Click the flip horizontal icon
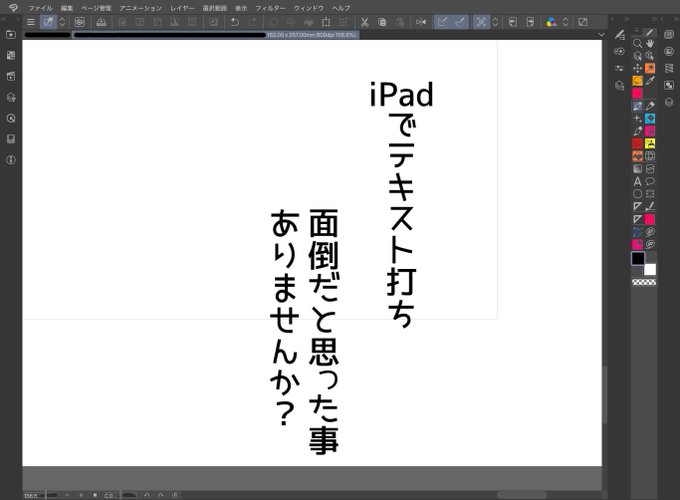 (x=421, y=22)
